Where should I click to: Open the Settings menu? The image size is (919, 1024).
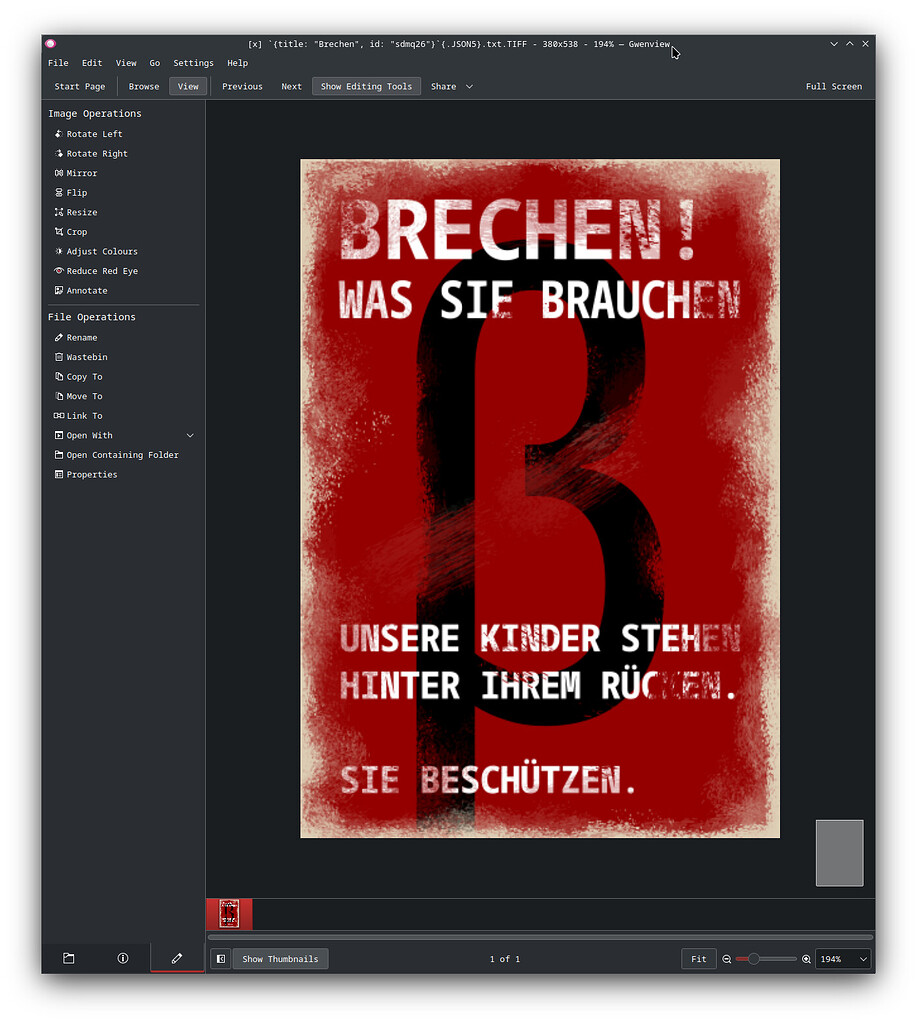193,63
